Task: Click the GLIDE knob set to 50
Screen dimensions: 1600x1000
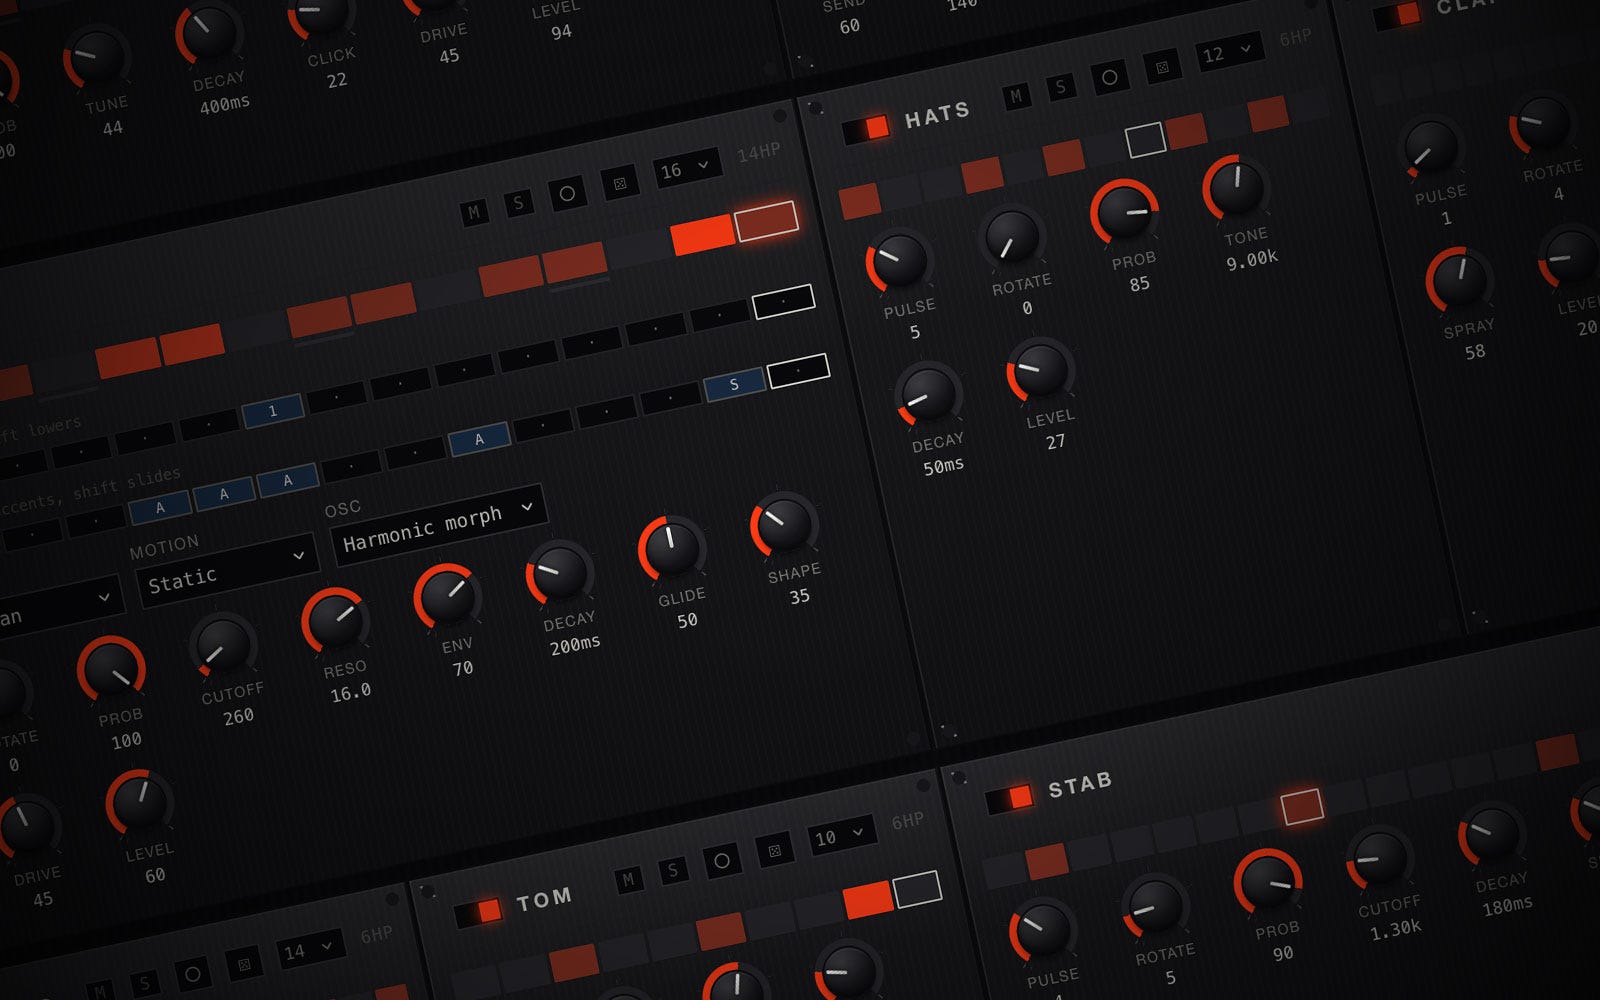Action: pyautogui.click(x=672, y=549)
